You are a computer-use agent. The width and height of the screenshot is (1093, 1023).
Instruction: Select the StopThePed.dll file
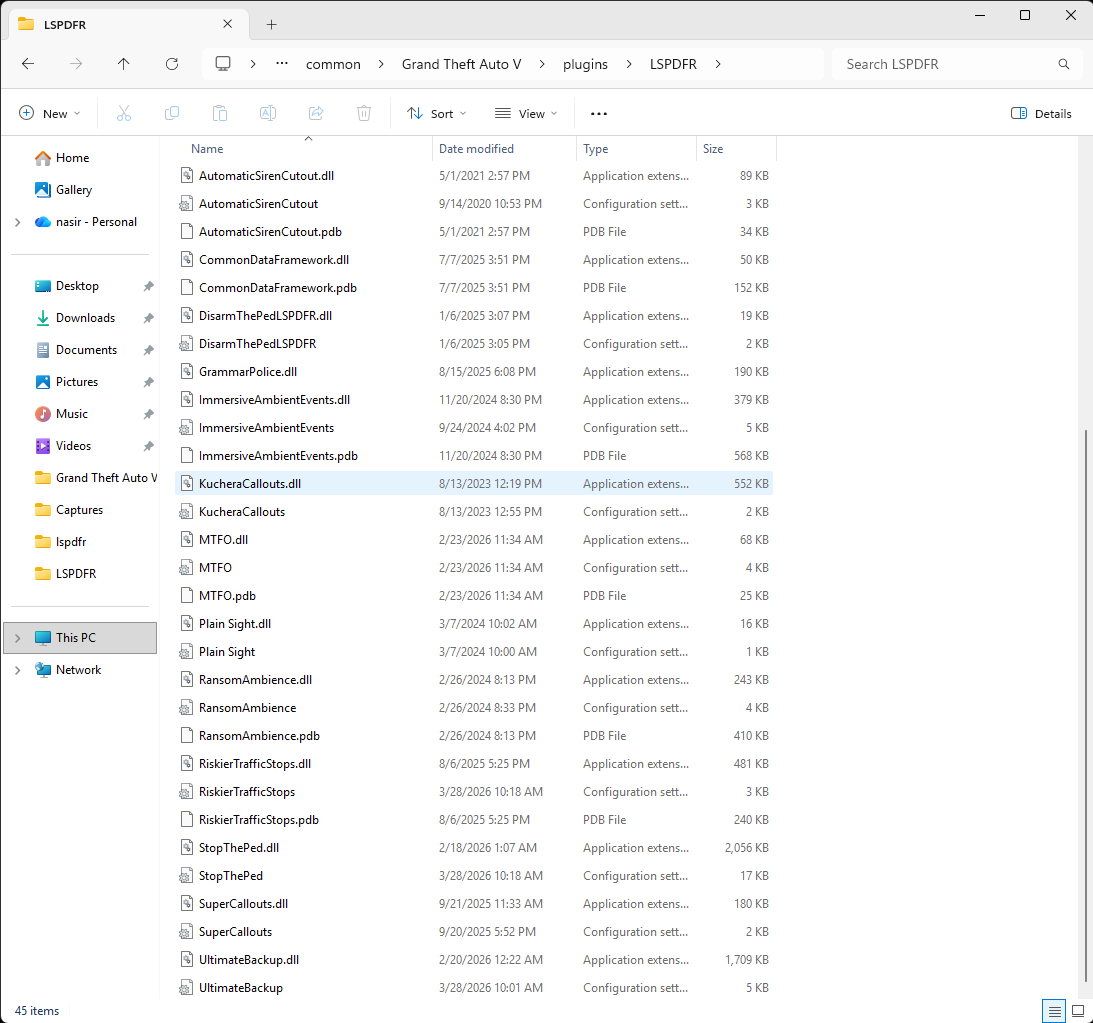tap(239, 848)
